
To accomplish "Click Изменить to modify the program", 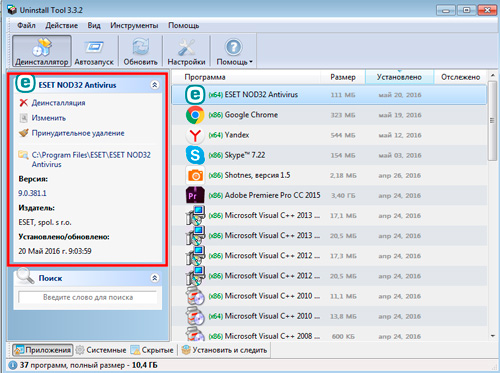I will coord(49,118).
